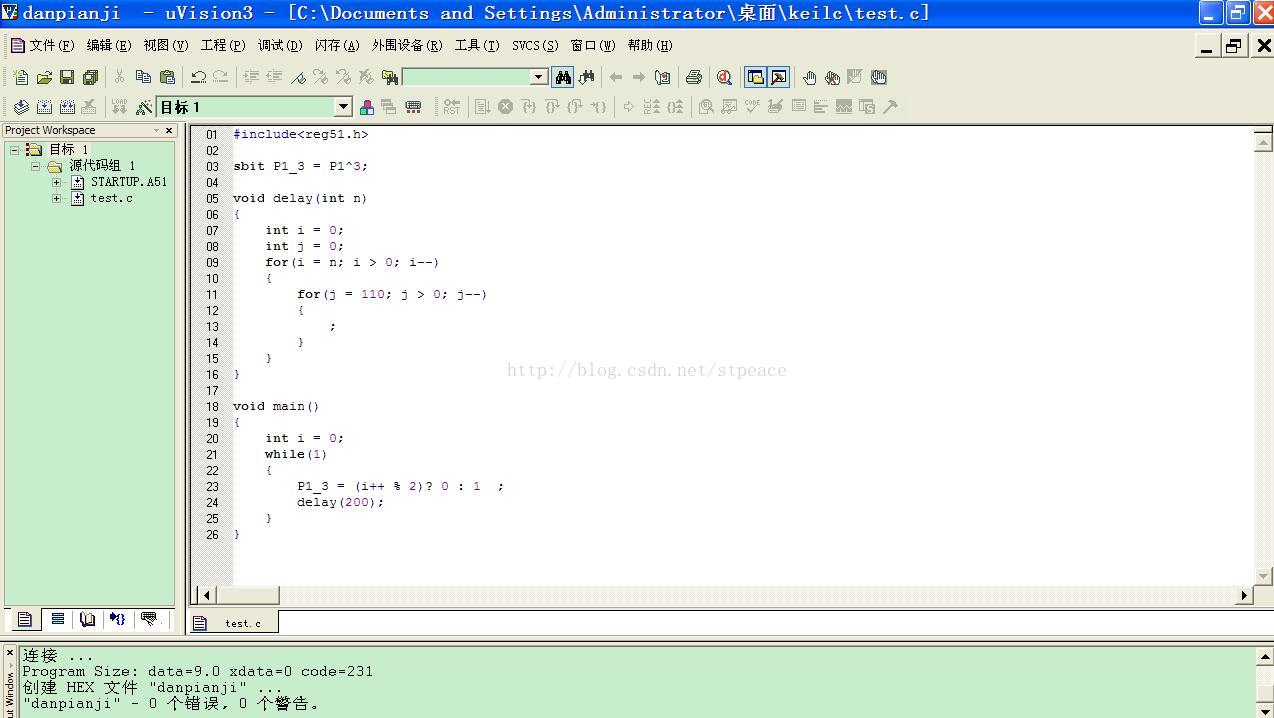Create a new file with the toolbar icon

(x=21, y=77)
